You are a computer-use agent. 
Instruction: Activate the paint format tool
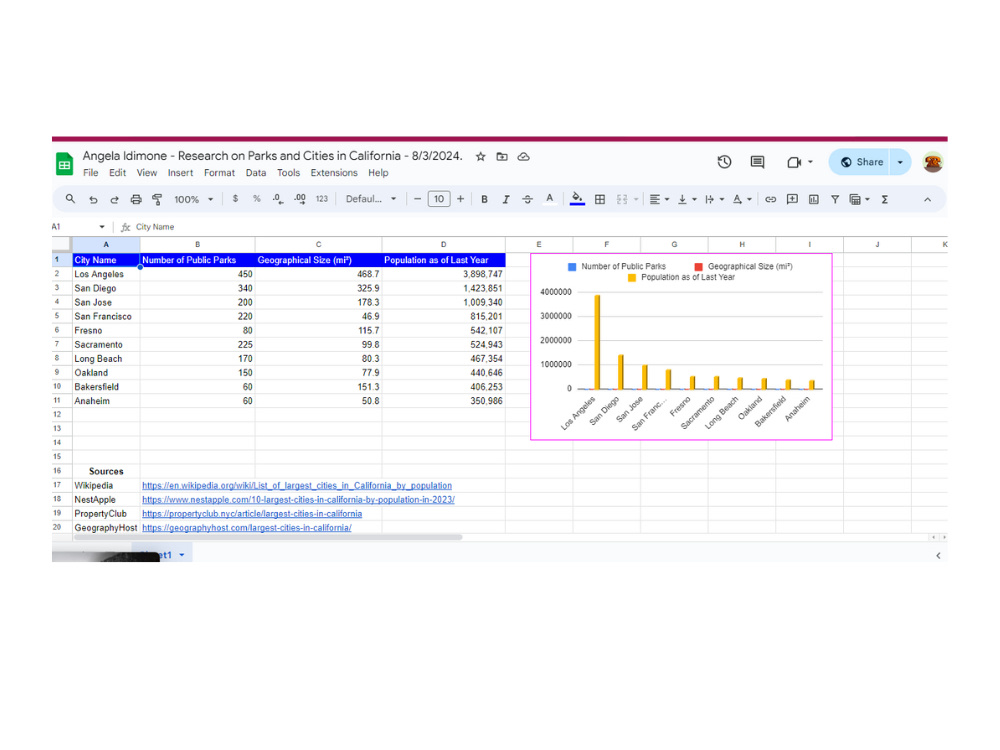[x=157, y=199]
